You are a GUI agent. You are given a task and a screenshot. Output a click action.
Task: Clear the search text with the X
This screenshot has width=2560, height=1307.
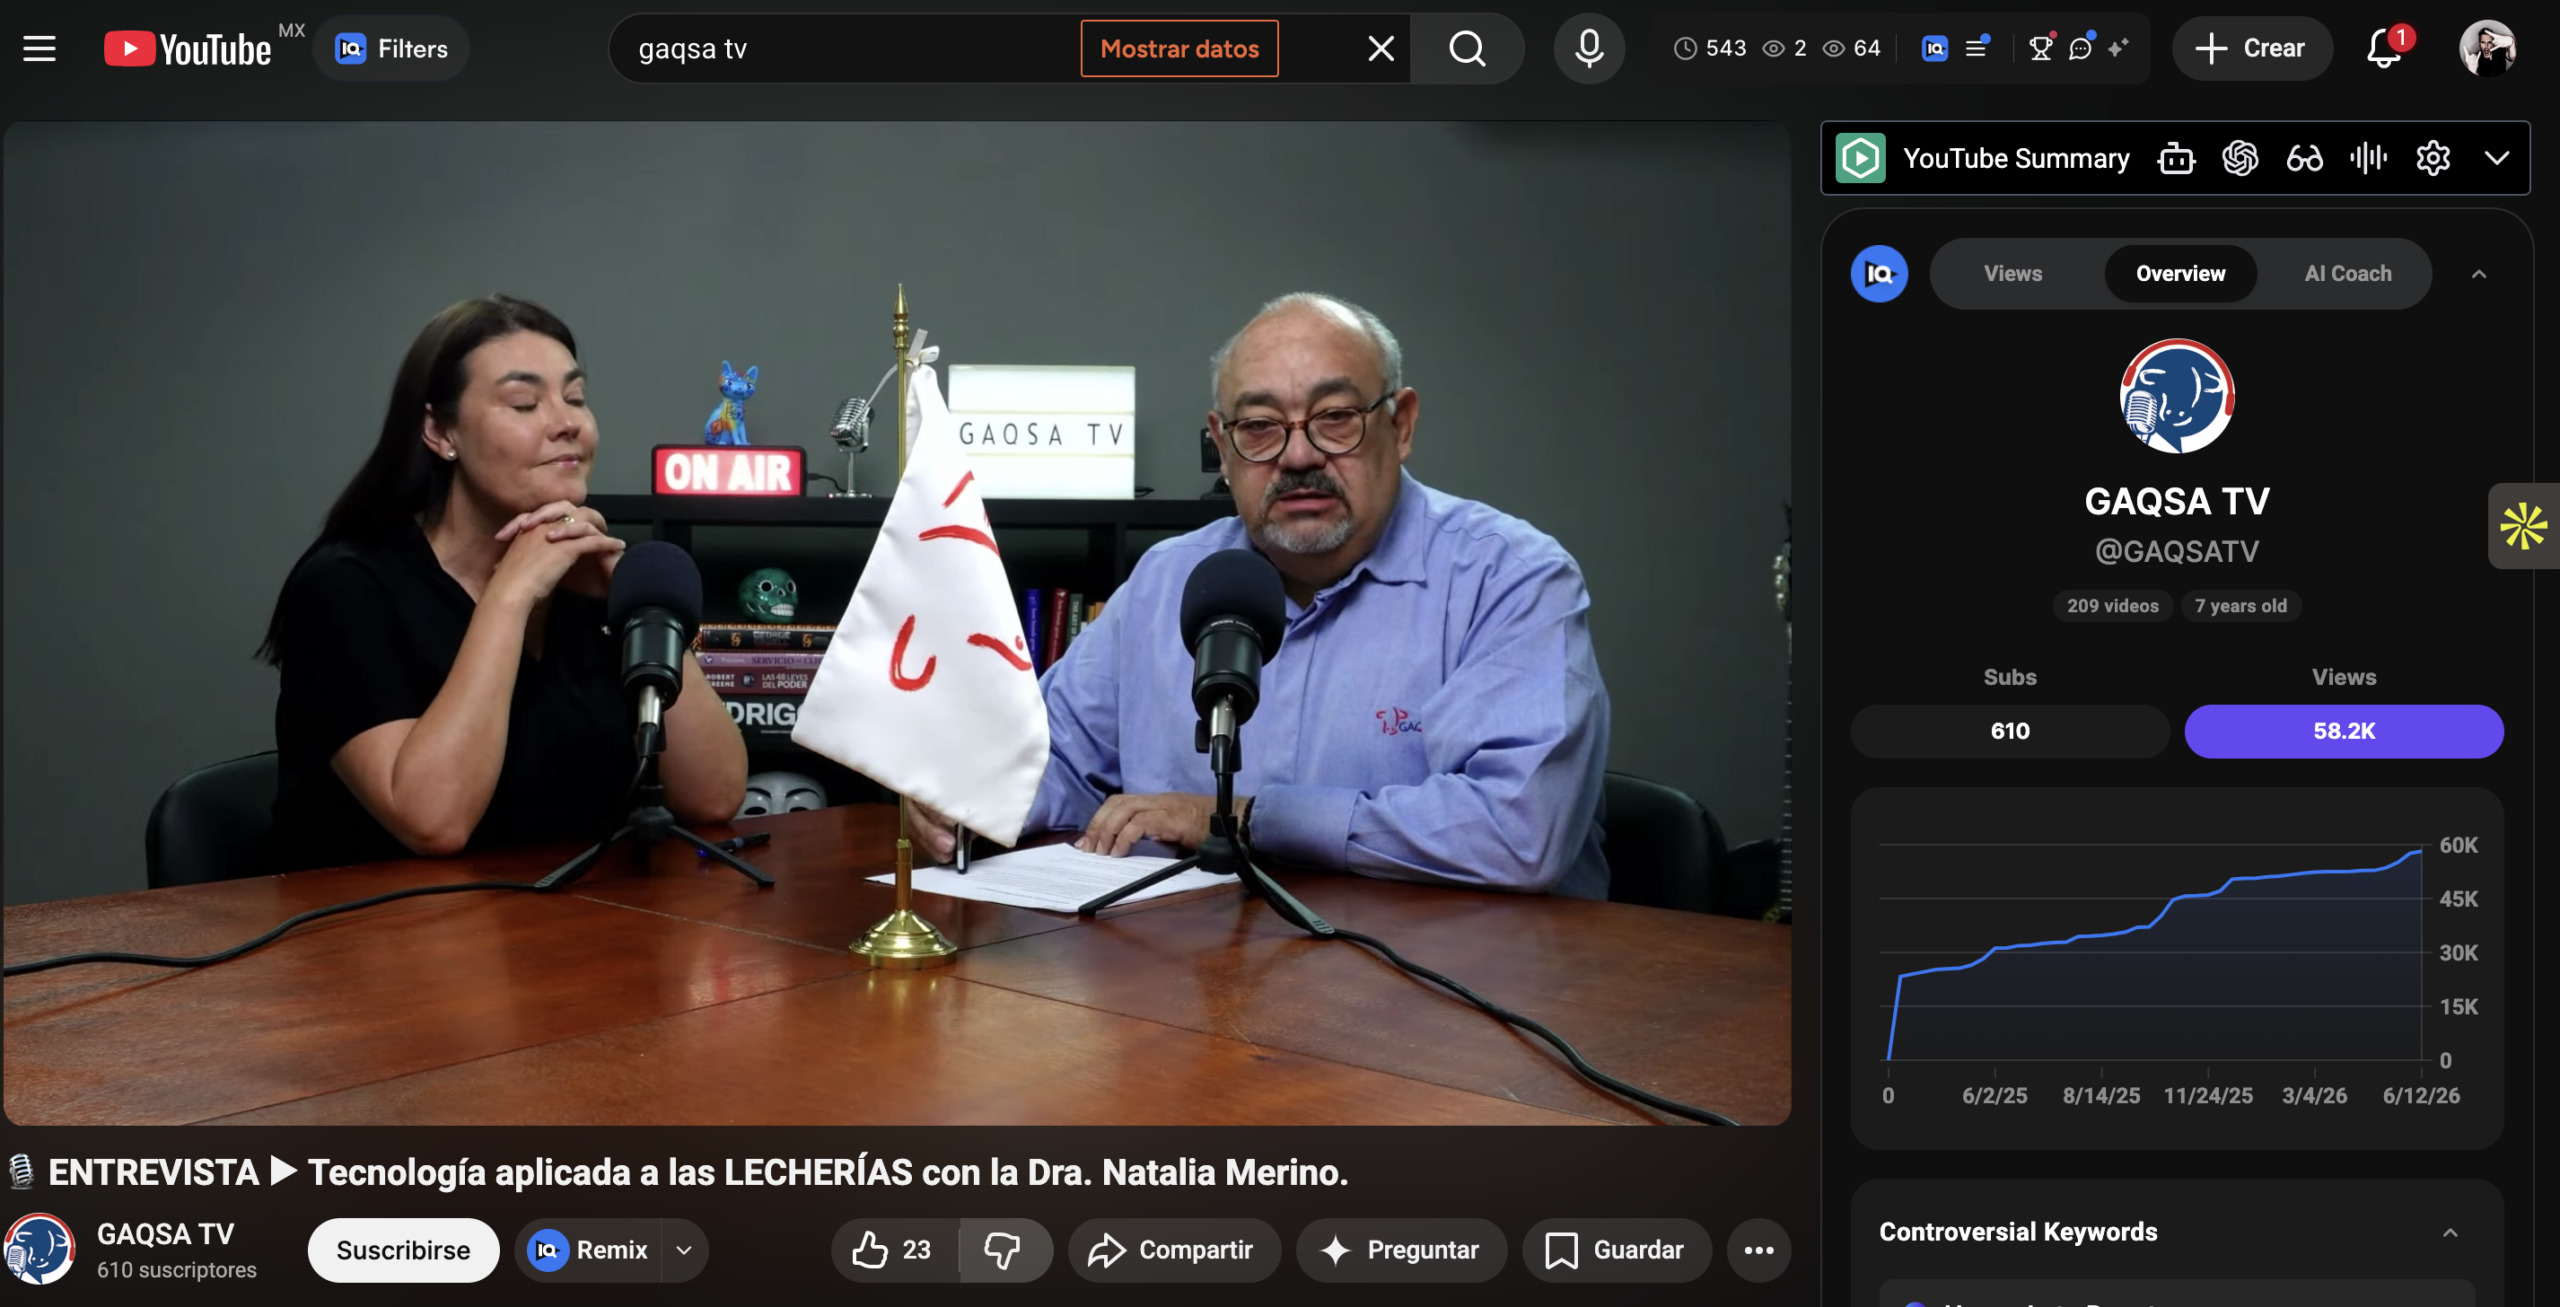[x=1380, y=48]
